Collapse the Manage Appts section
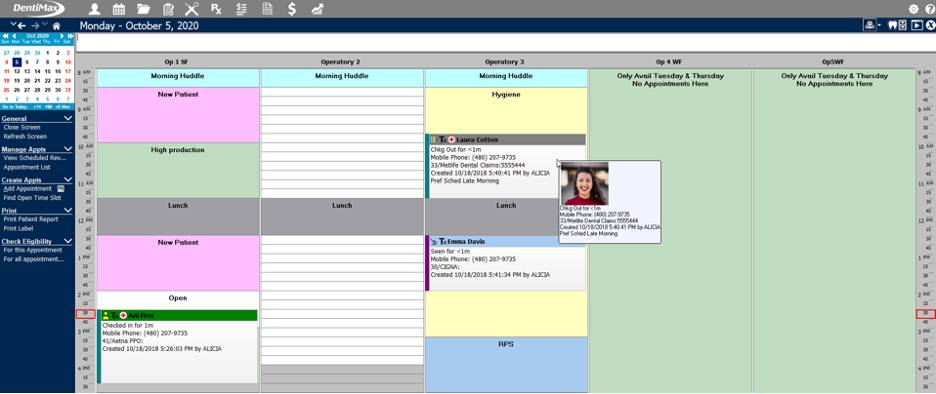The width and height of the screenshot is (936, 394). click(x=68, y=149)
